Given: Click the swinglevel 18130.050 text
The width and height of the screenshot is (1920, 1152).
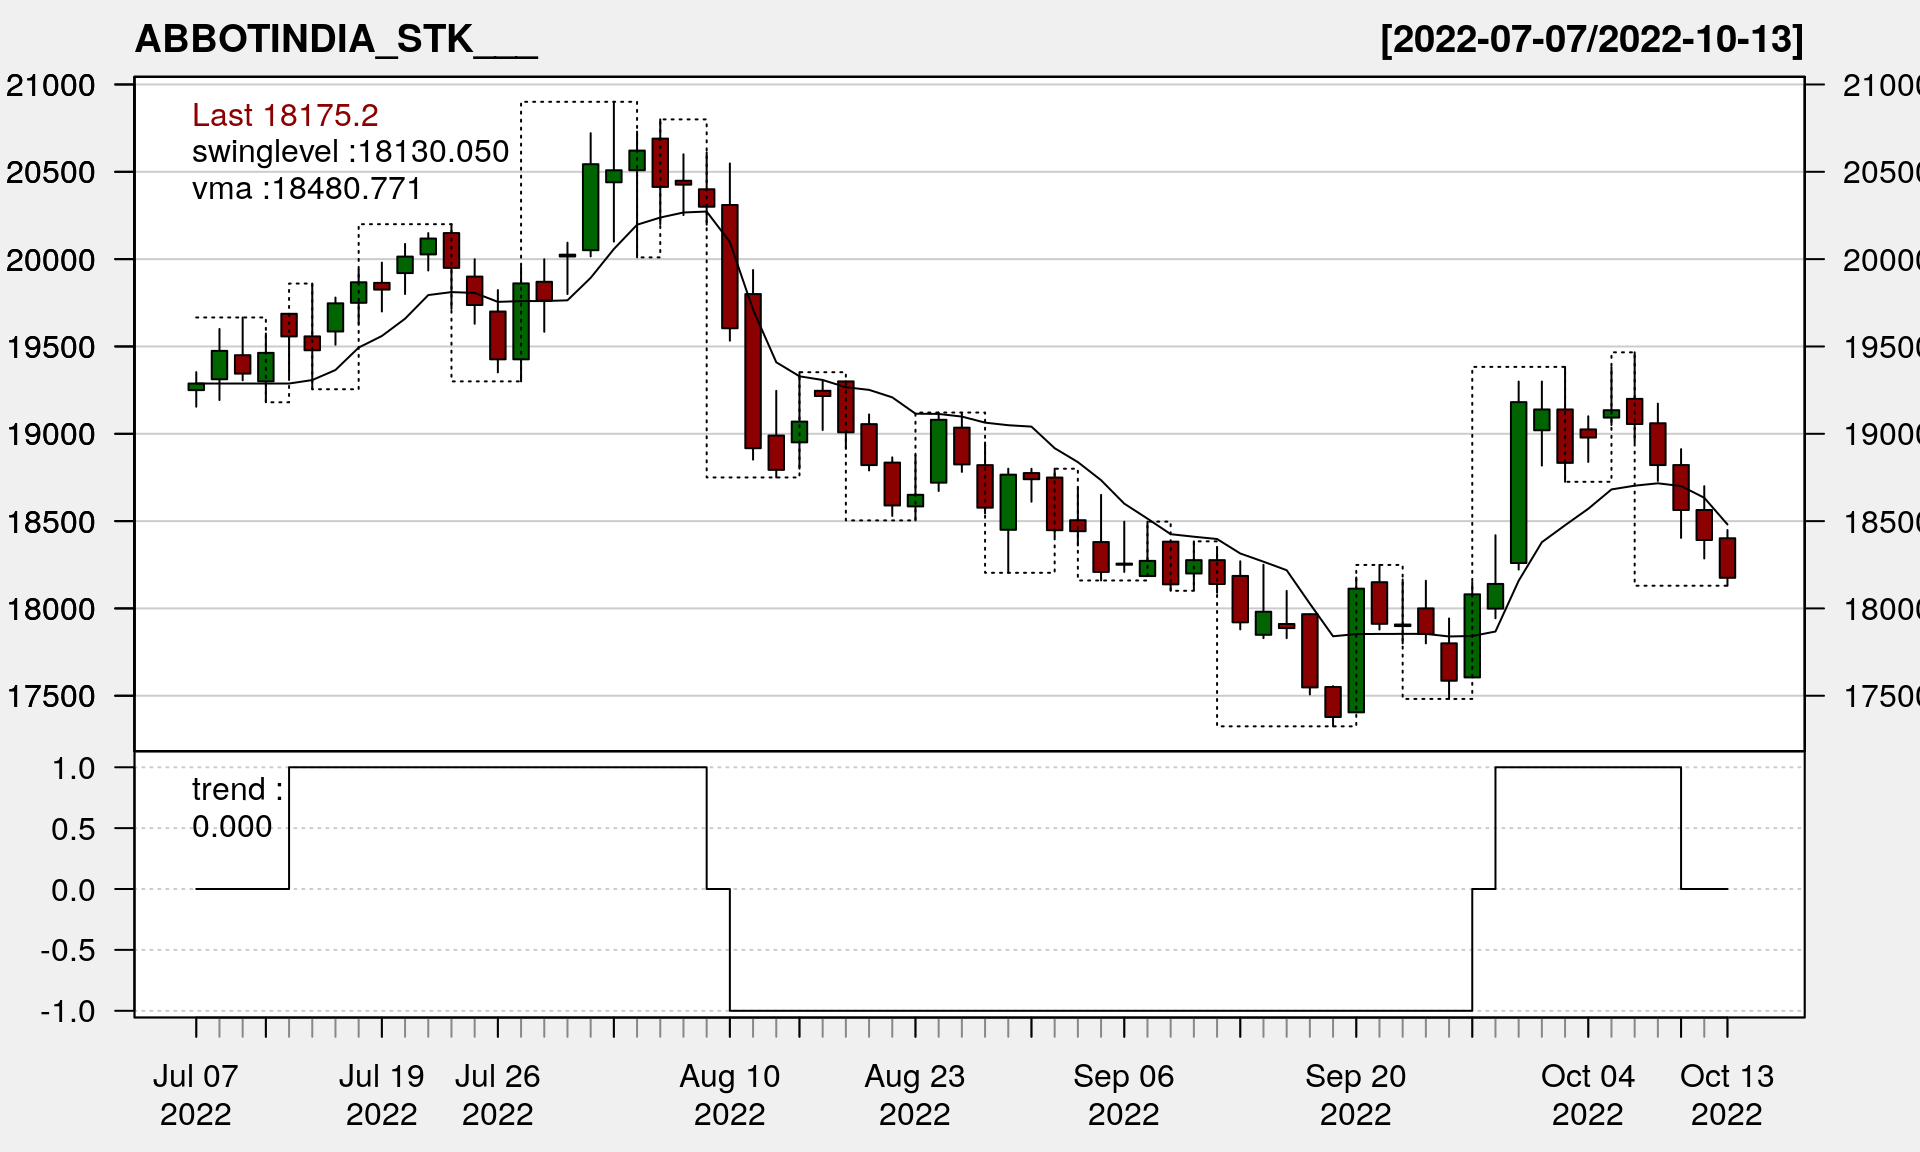Looking at the screenshot, I should [x=350, y=152].
